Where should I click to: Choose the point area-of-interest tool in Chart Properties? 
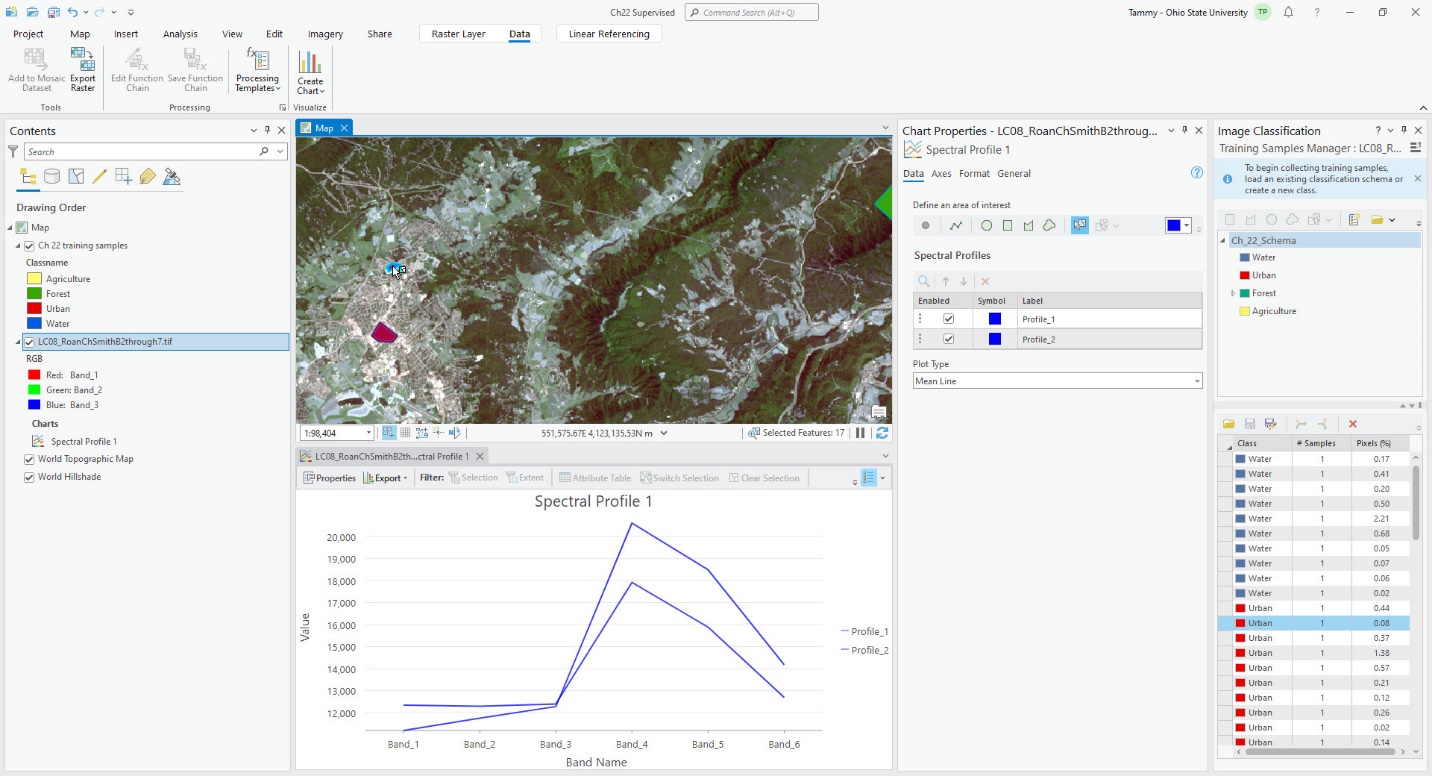[925, 226]
